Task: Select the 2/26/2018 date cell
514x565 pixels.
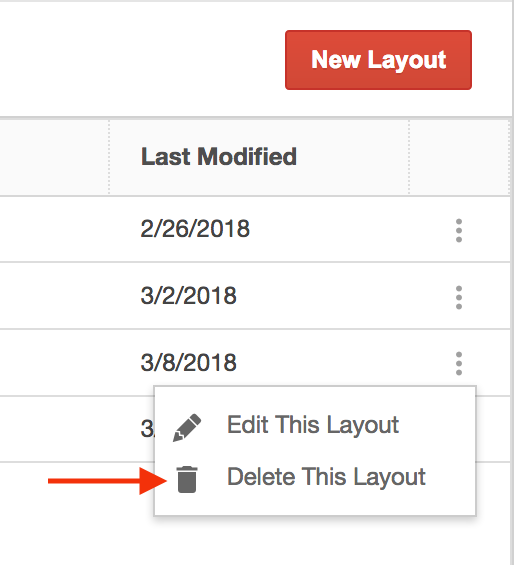Action: [195, 229]
